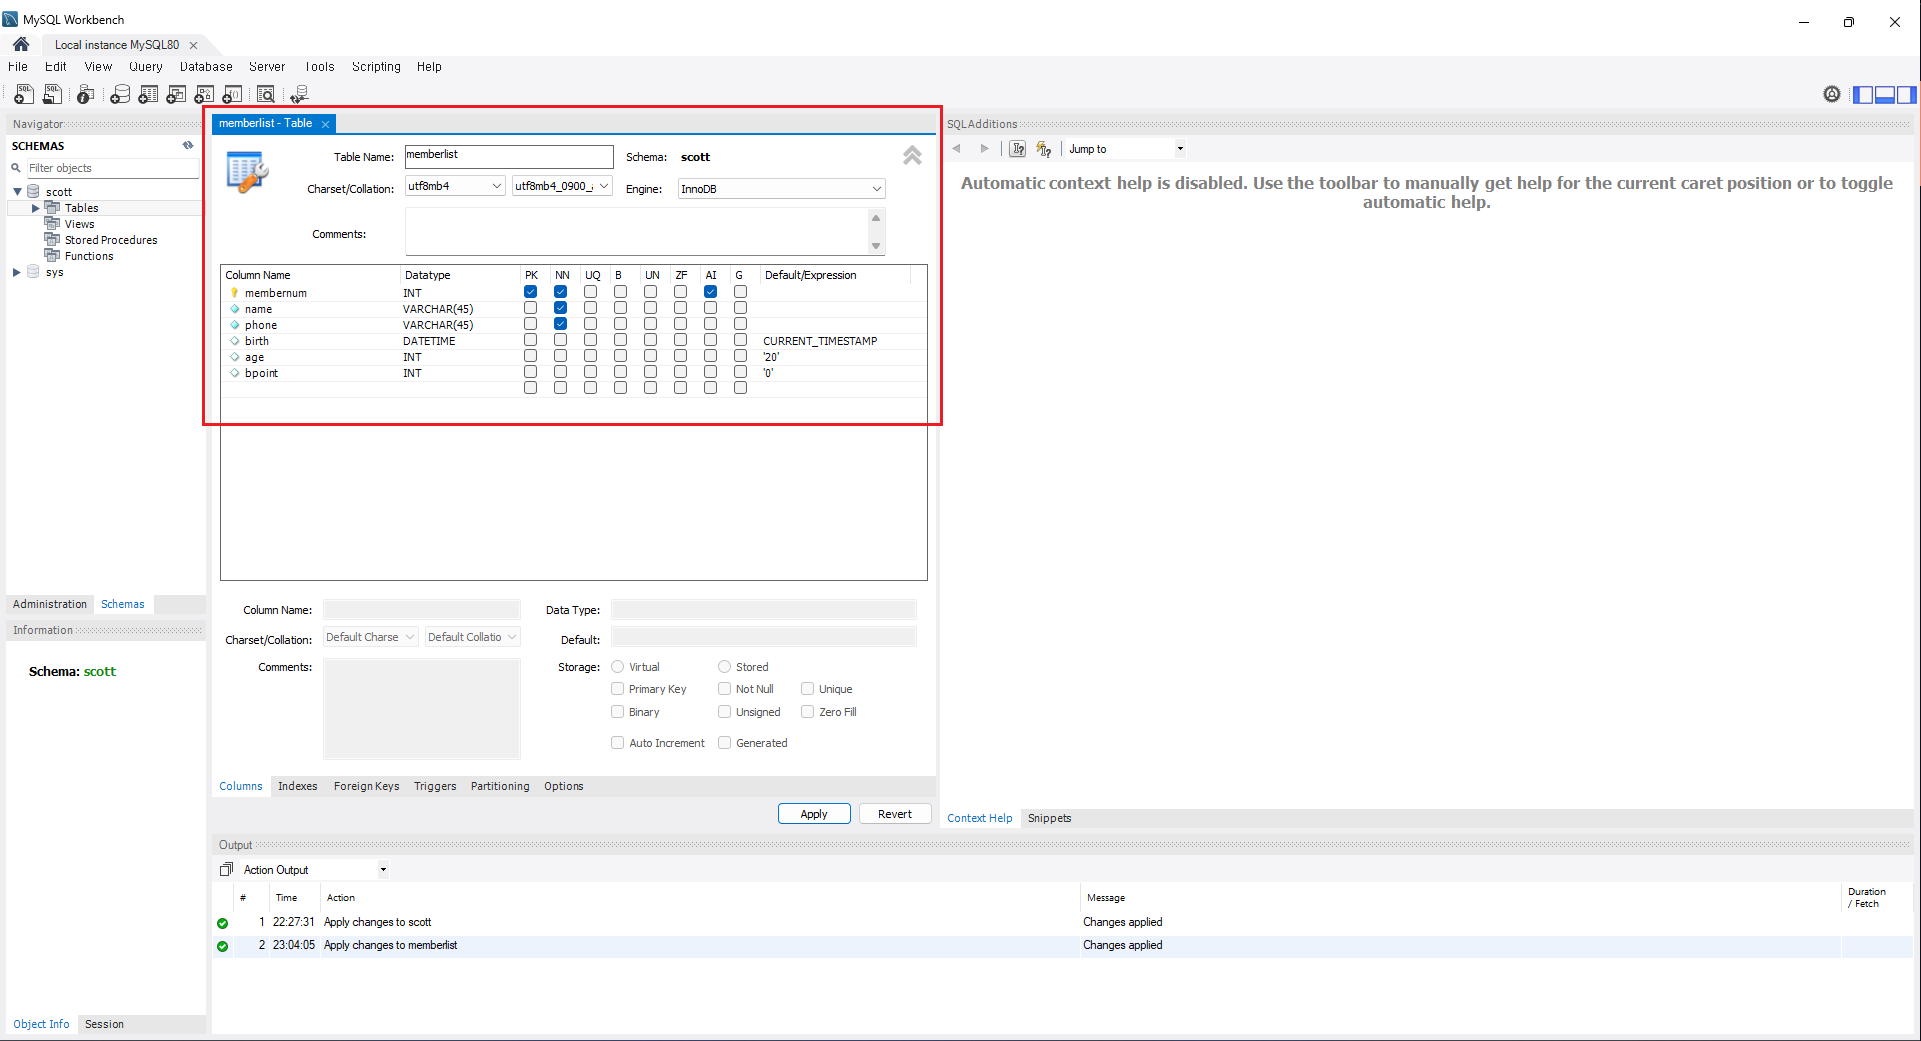Image resolution: width=1921 pixels, height=1041 pixels.
Task: Open the Snippets tab
Action: [1049, 818]
